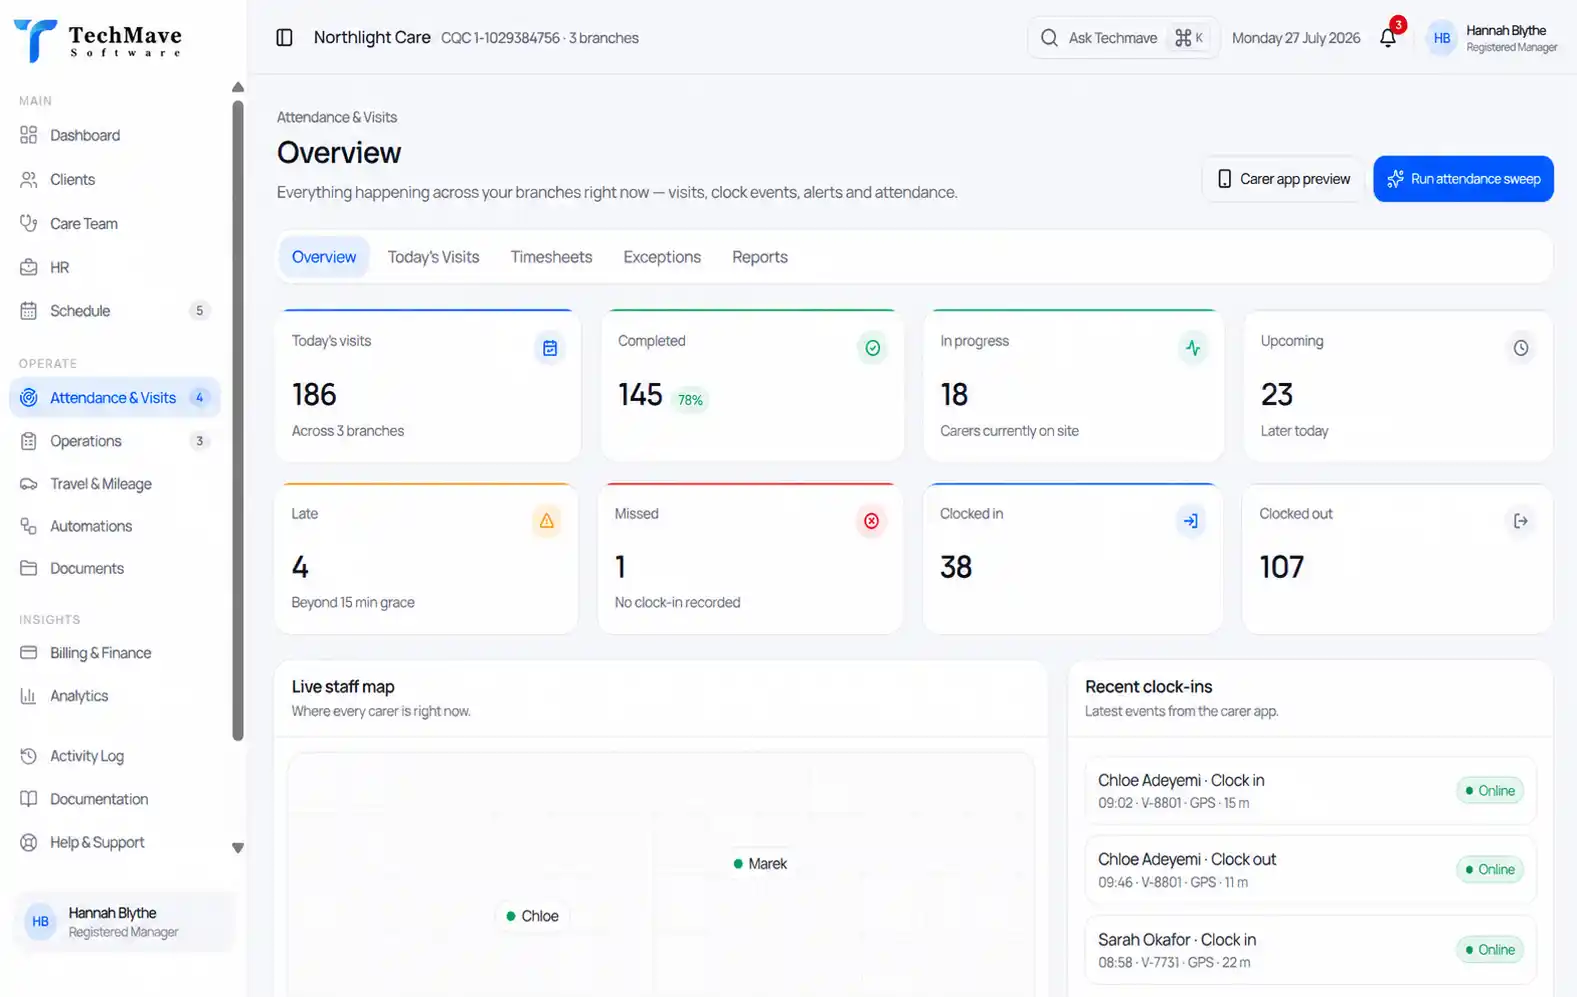Open Billing & Finance
This screenshot has width=1577, height=997.
pyautogui.click(x=115, y=653)
